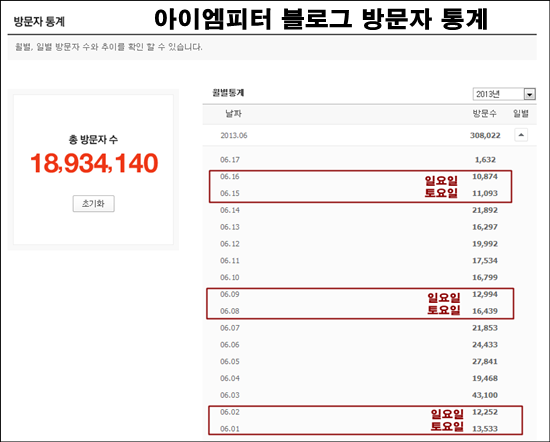The width and height of the screenshot is (550, 442).
Task: Click the 06.11 date entry
Action: 230,261
